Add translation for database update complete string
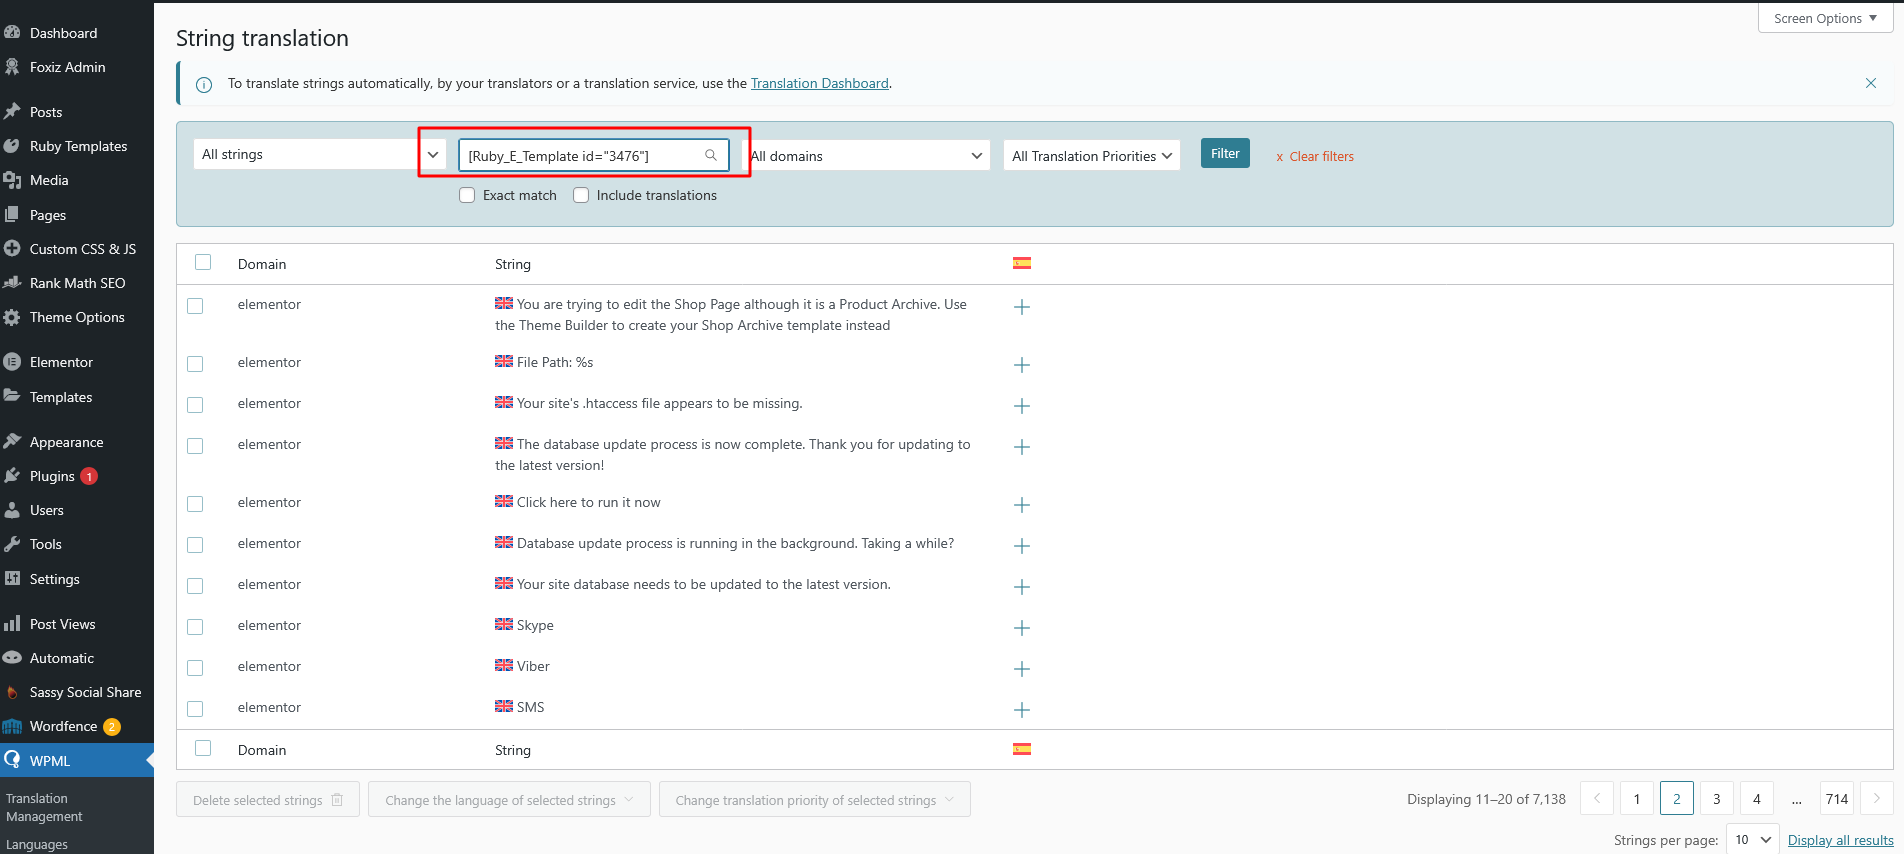The width and height of the screenshot is (1904, 854). click(x=1022, y=447)
